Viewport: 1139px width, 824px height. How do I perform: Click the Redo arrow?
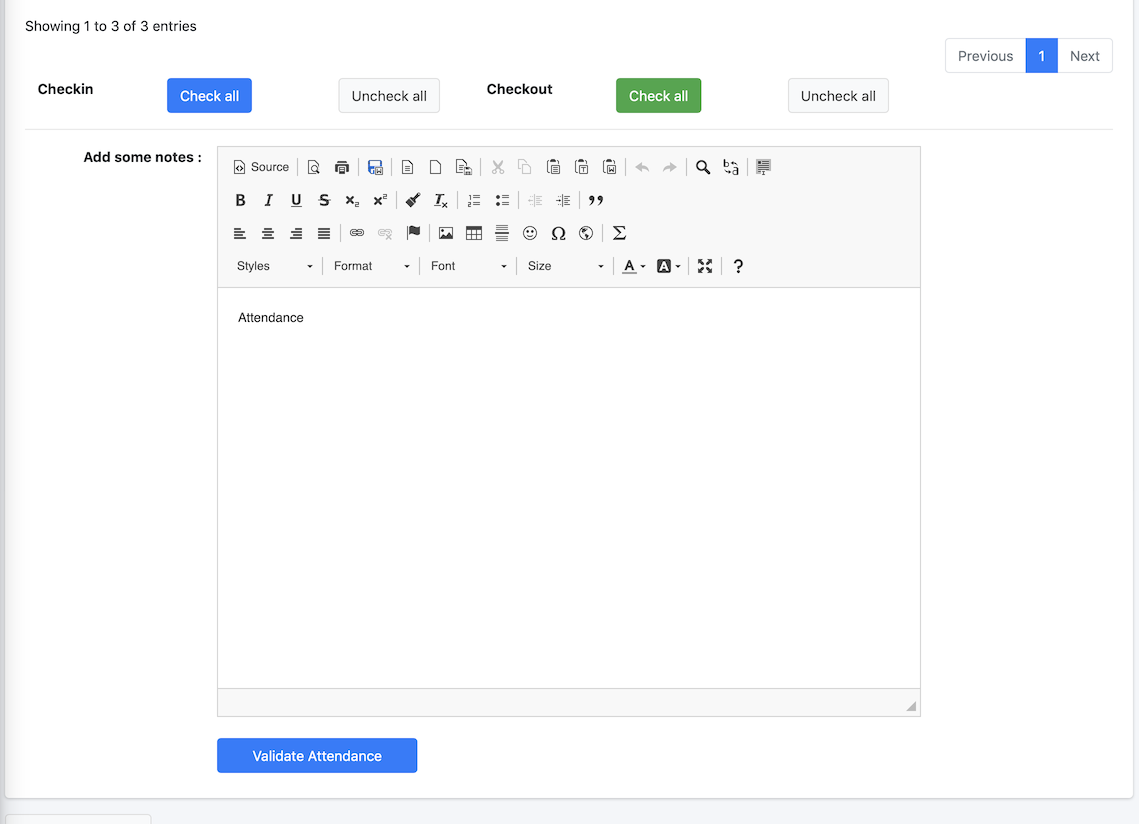point(670,167)
